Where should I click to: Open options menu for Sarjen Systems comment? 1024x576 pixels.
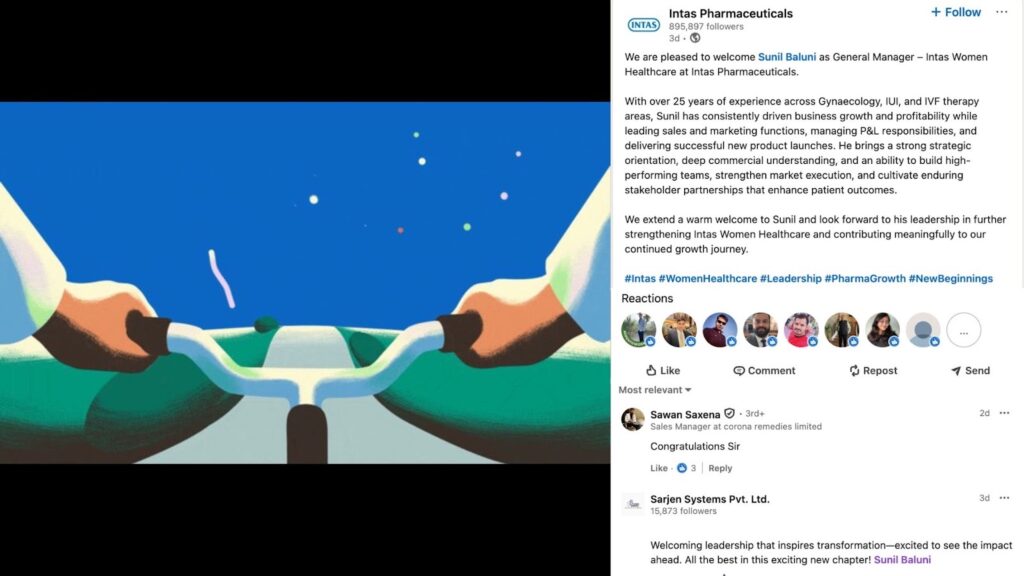1004,498
